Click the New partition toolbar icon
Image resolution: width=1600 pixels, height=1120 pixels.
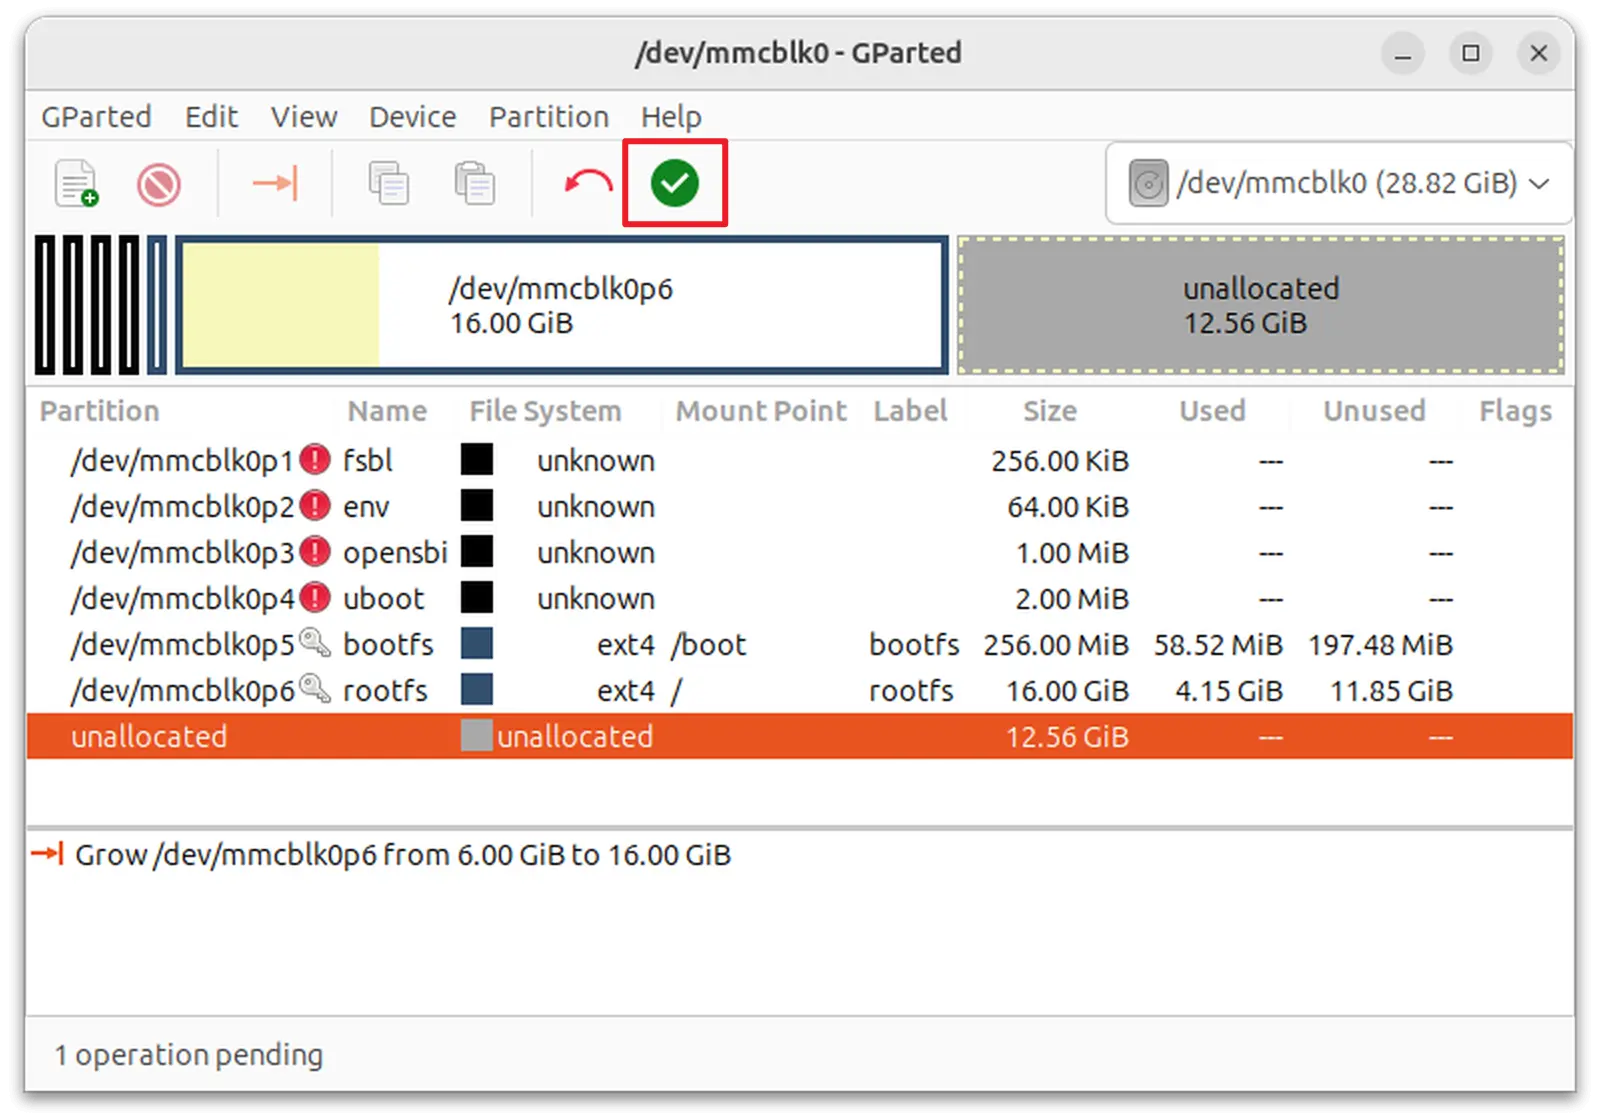[x=76, y=183]
